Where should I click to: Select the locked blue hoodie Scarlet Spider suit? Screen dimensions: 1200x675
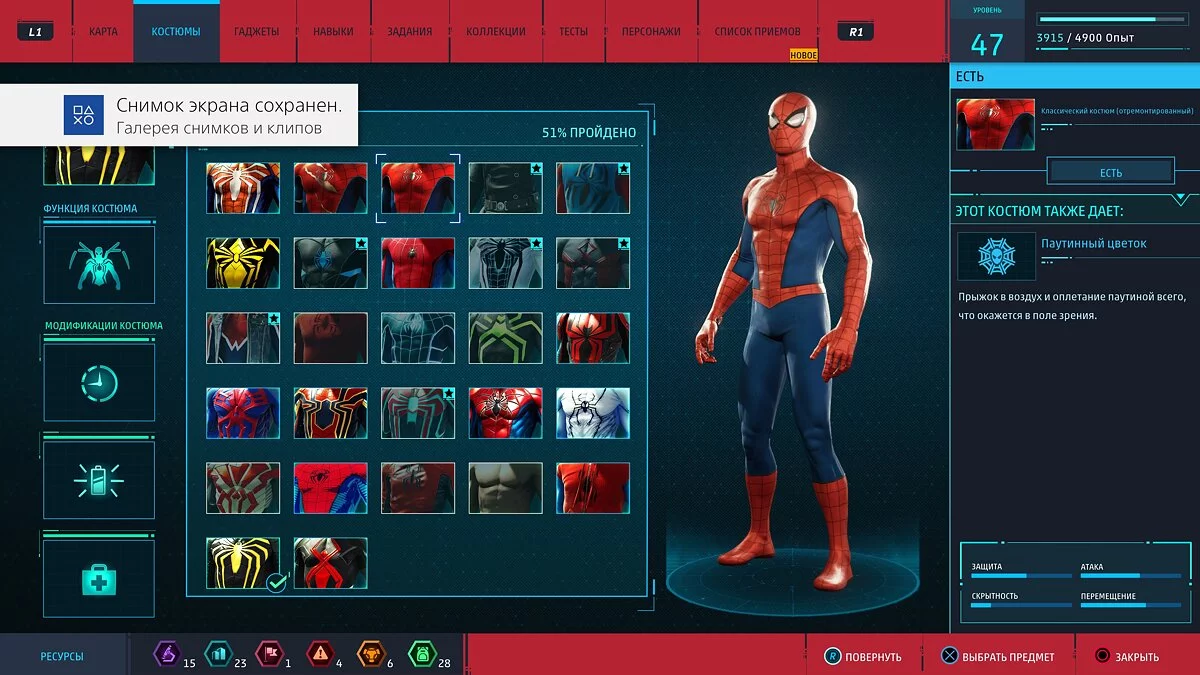593,189
